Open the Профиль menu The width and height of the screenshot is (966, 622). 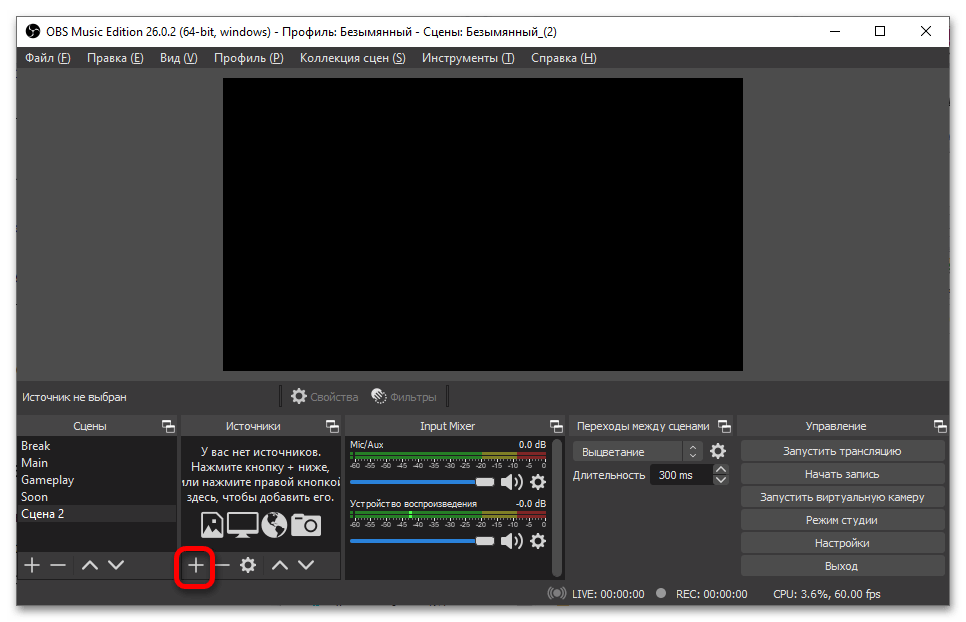click(x=249, y=58)
